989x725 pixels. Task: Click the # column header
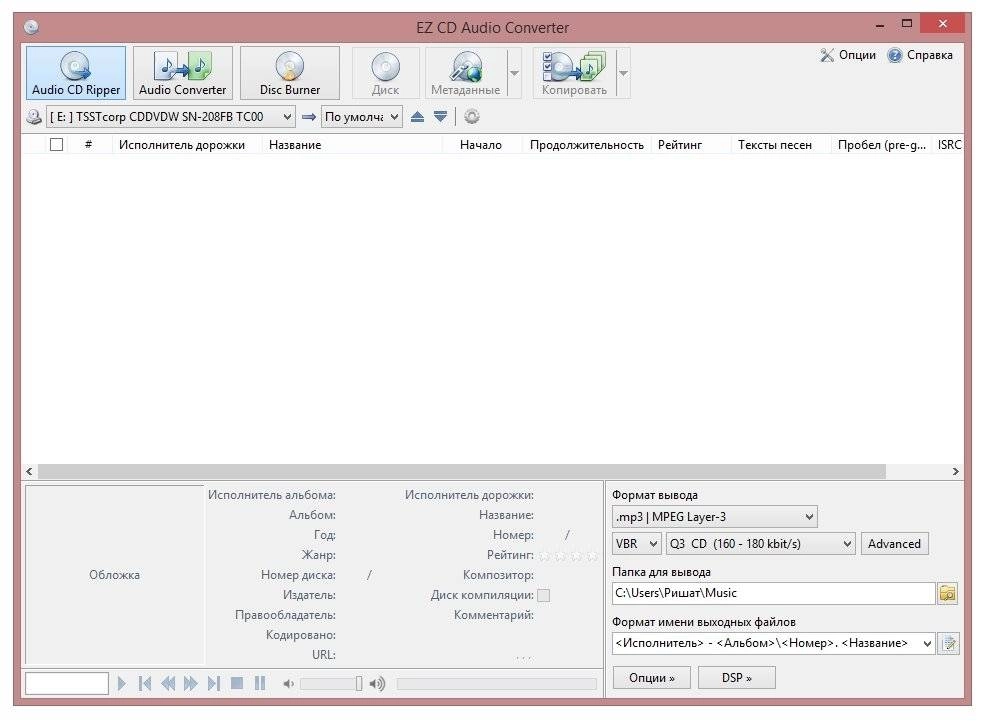coord(88,144)
